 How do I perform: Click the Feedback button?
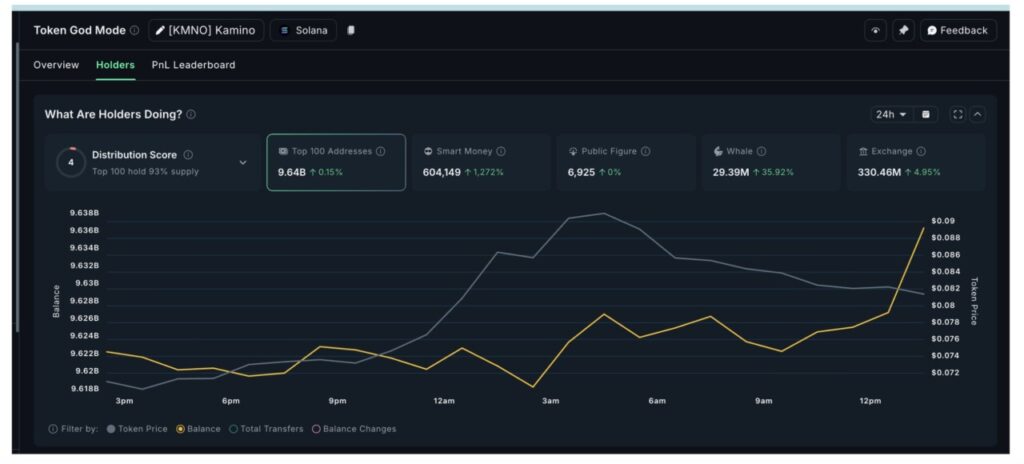(957, 30)
